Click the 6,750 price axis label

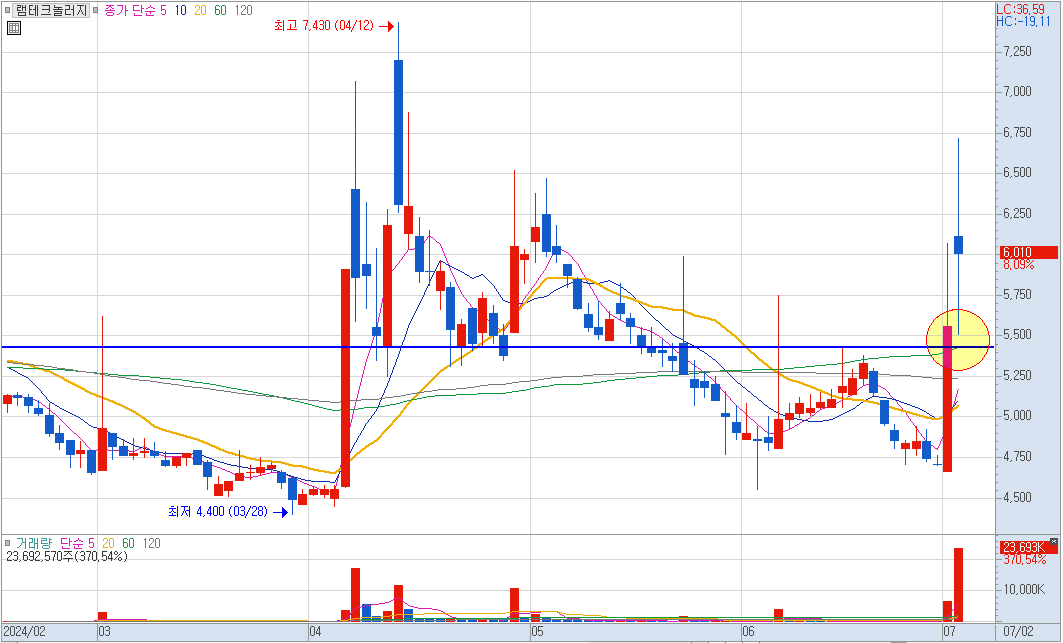[x=1017, y=132]
